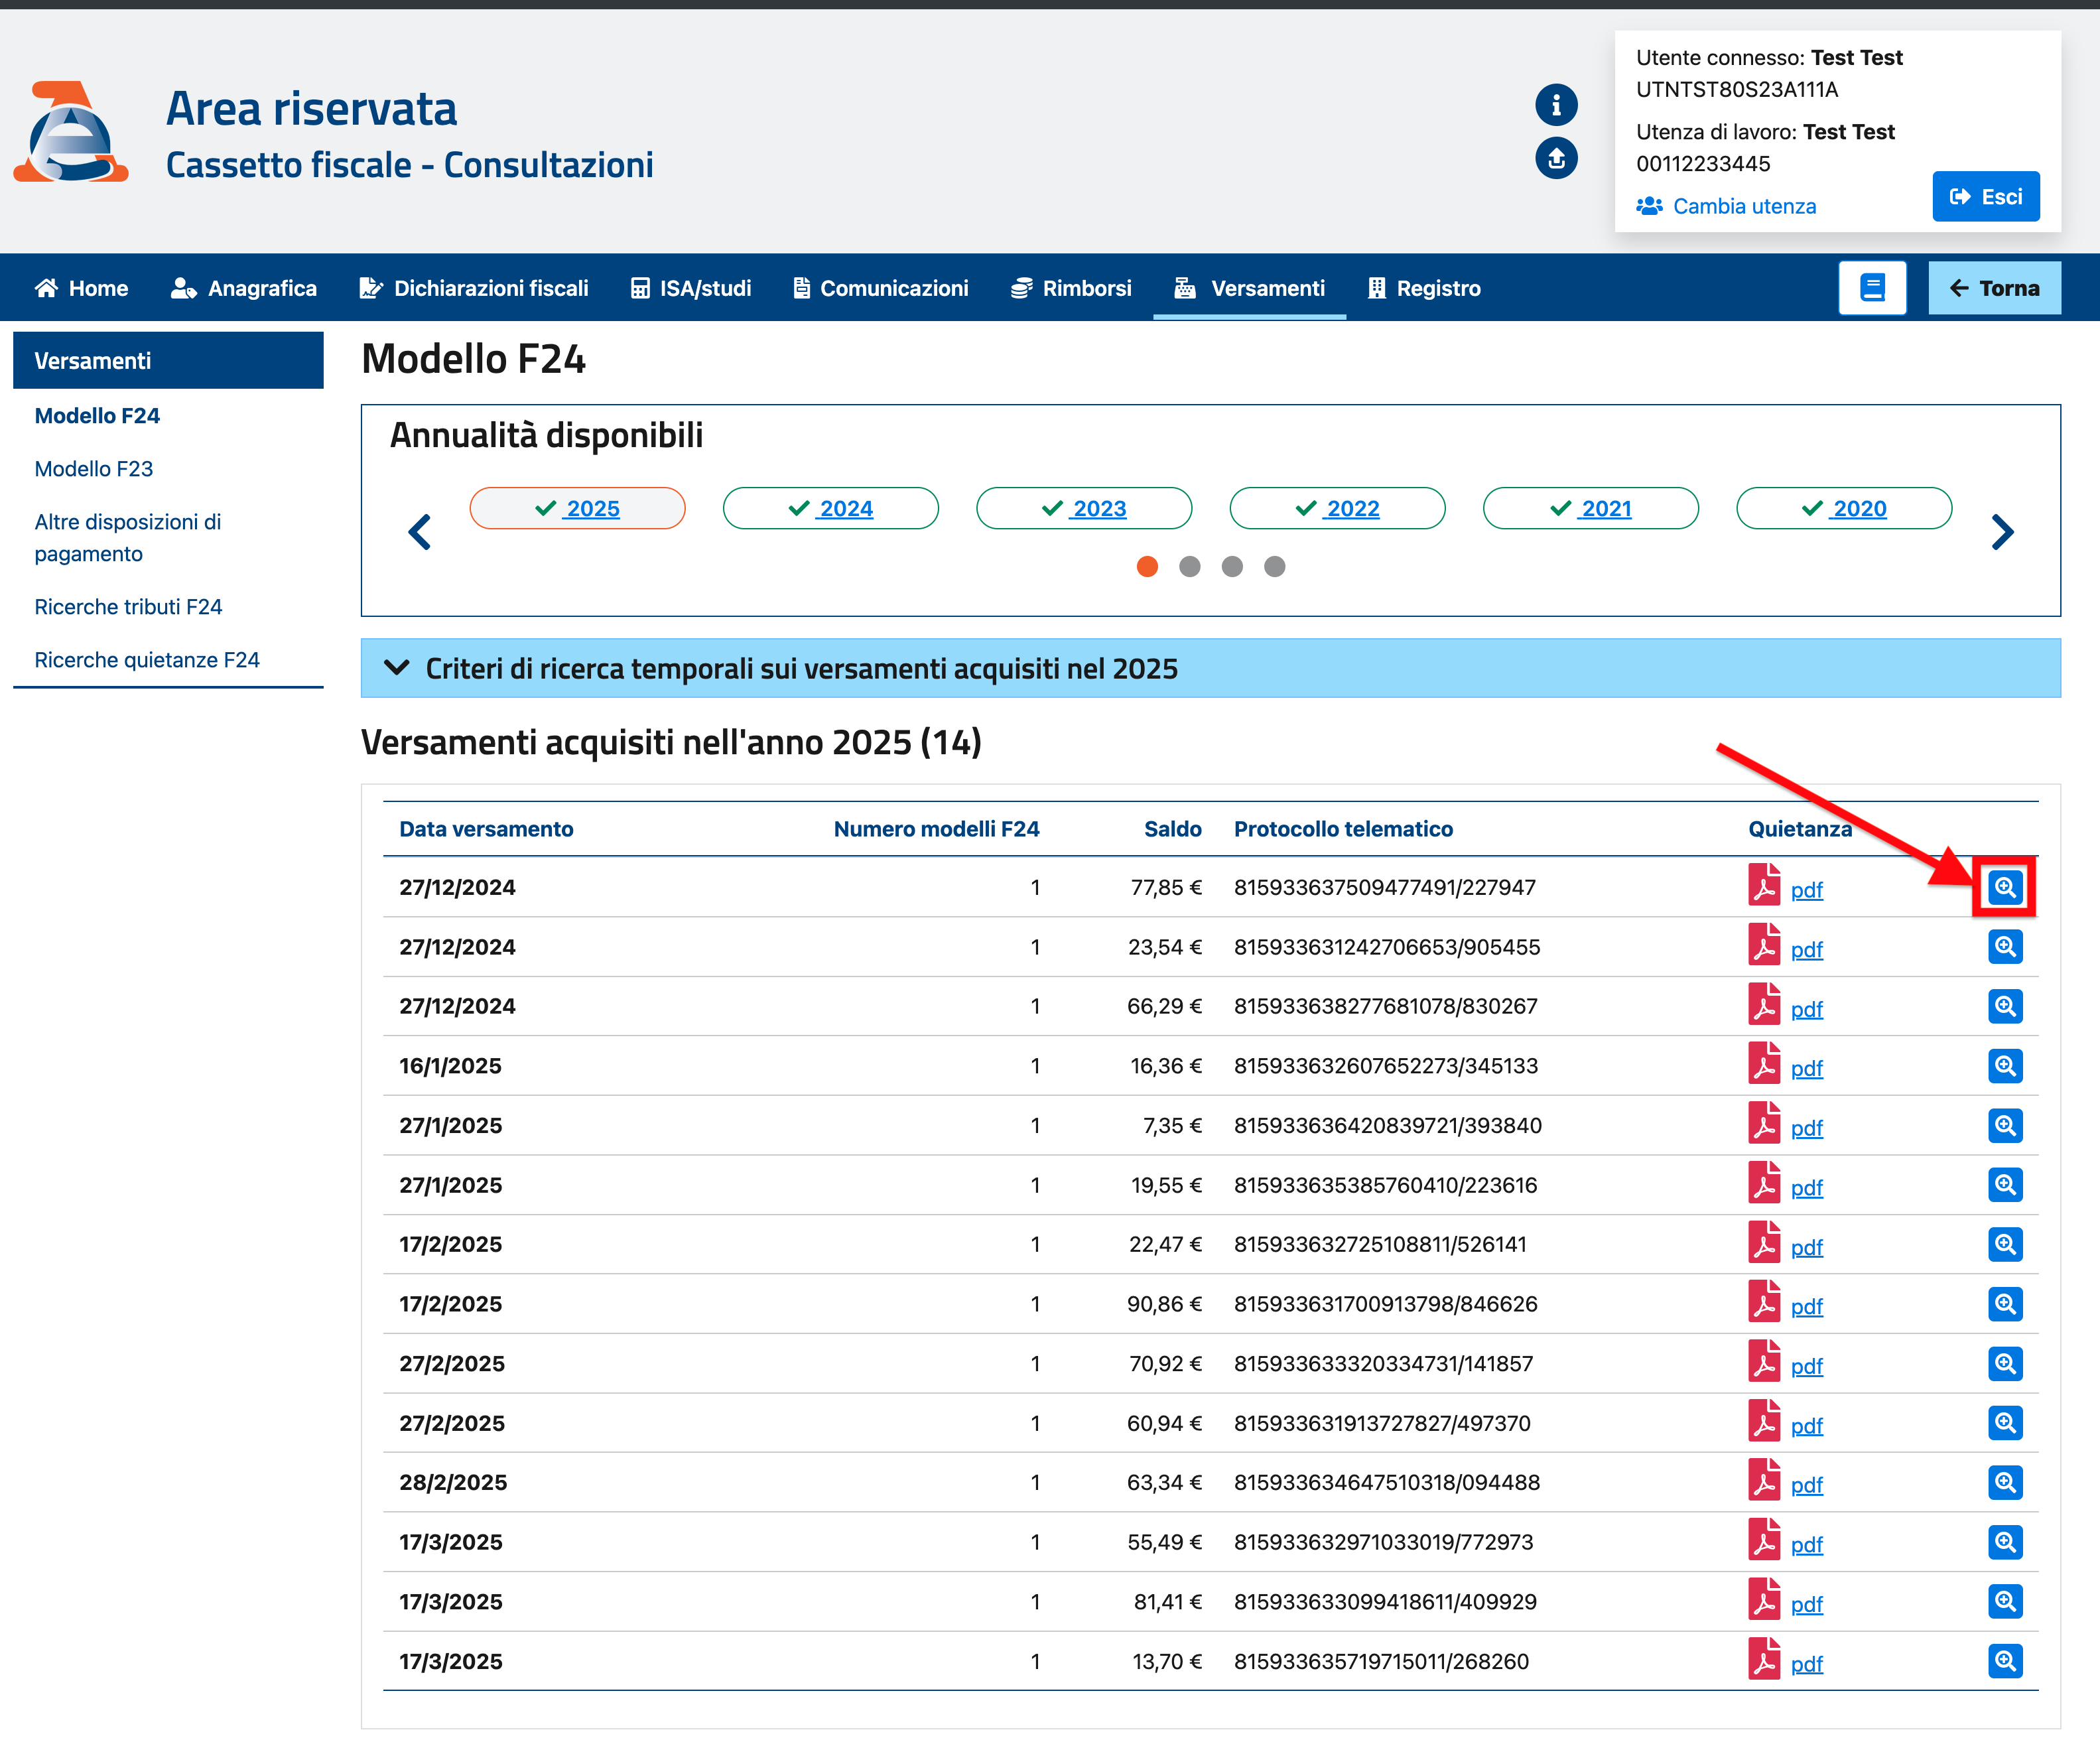Click the Esci logout button
This screenshot has height=1746, width=2100.
[1985, 197]
